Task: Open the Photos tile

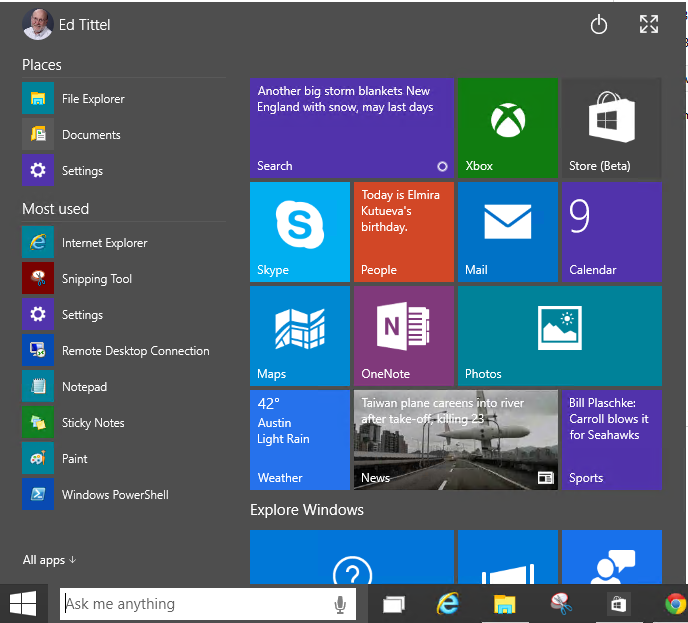Action: pos(560,336)
